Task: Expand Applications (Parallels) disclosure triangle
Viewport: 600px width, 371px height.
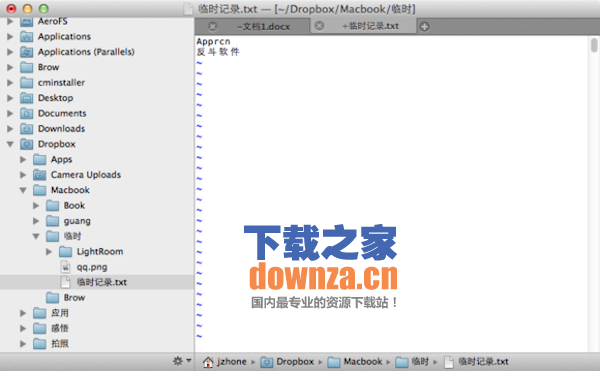Action: pyautogui.click(x=10, y=52)
